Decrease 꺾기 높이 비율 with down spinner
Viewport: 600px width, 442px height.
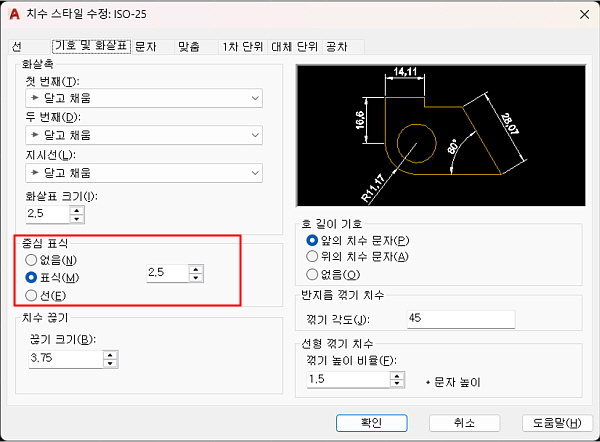point(397,384)
